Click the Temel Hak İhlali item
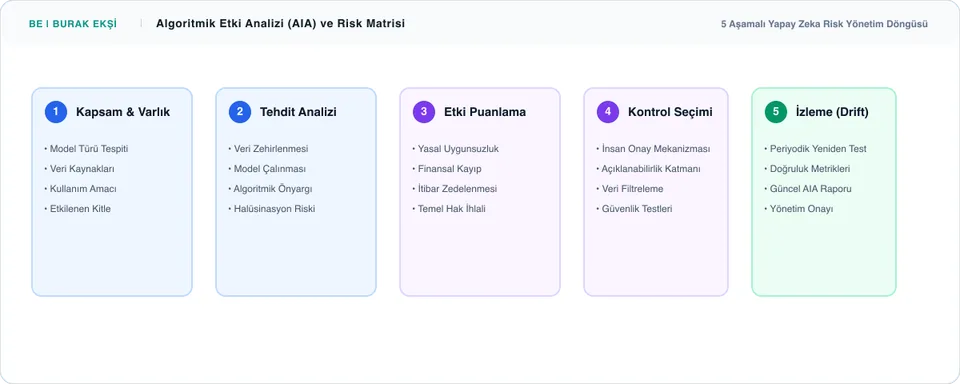The height and width of the screenshot is (384, 960). tap(449, 209)
